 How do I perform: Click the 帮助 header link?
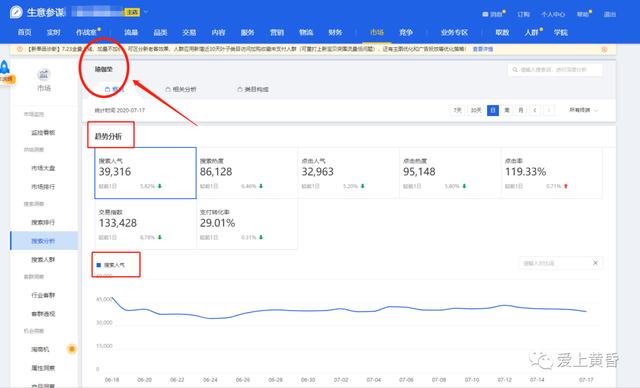pyautogui.click(x=583, y=14)
